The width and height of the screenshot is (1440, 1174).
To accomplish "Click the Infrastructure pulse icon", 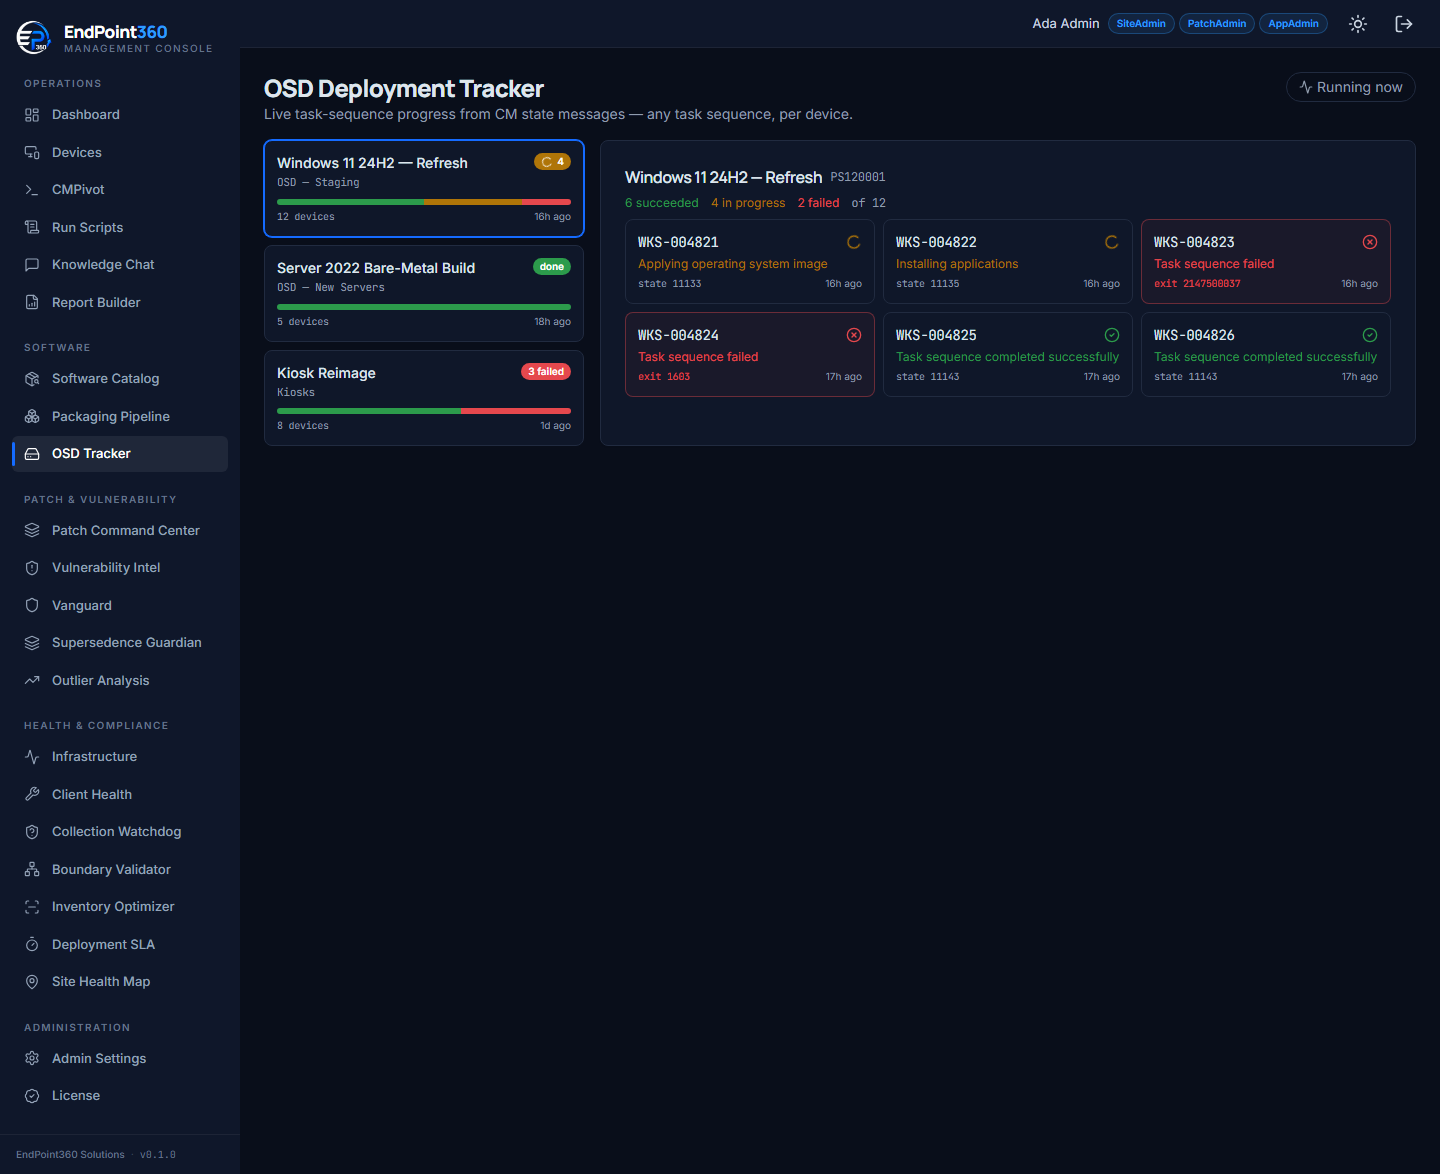I will [x=32, y=757].
